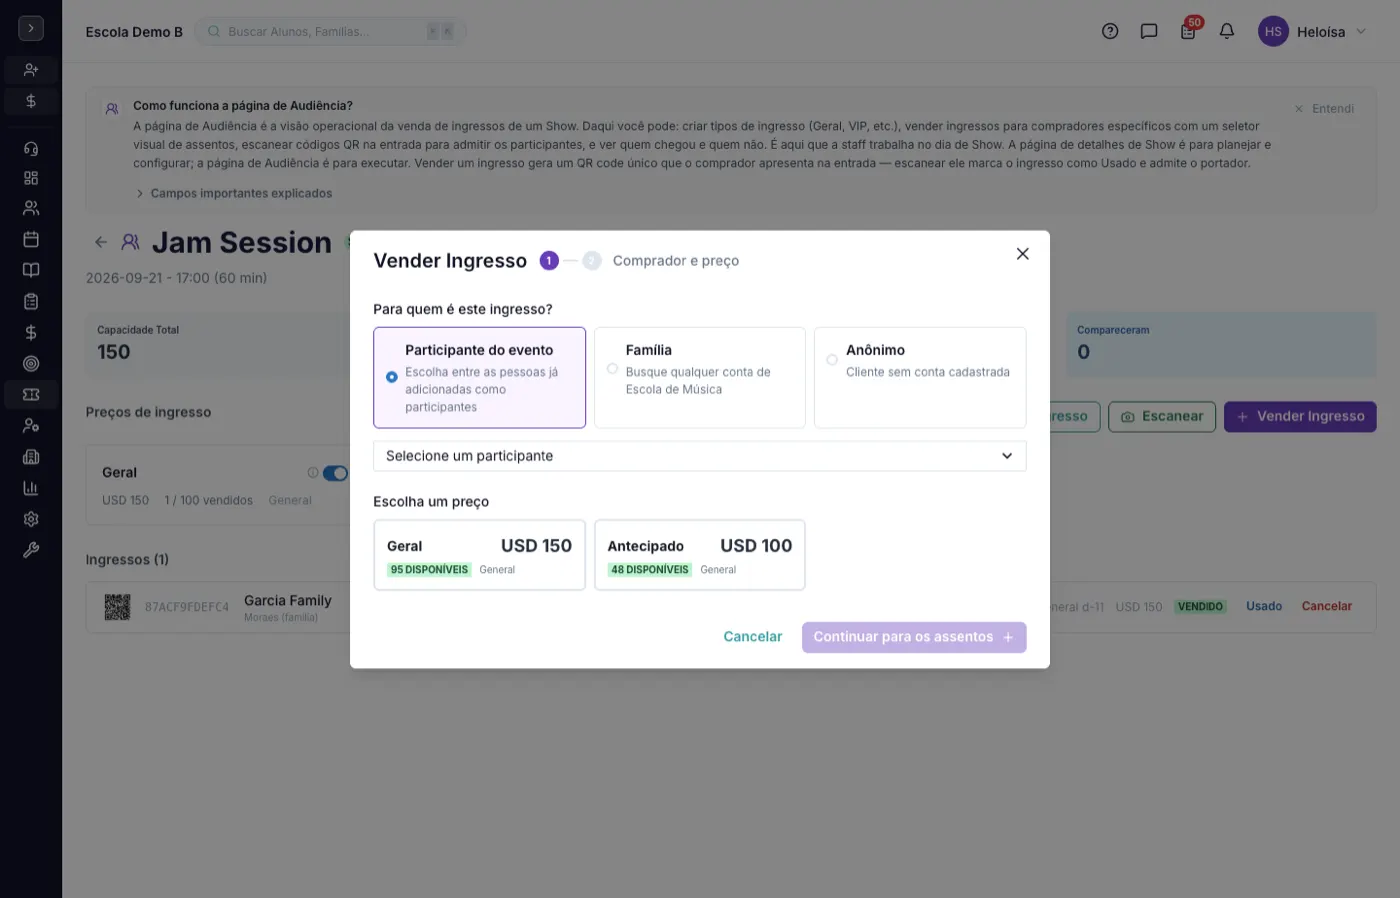This screenshot has width=1400, height=898.
Task: Choose the Geral USD 150 price card
Action: pos(479,555)
